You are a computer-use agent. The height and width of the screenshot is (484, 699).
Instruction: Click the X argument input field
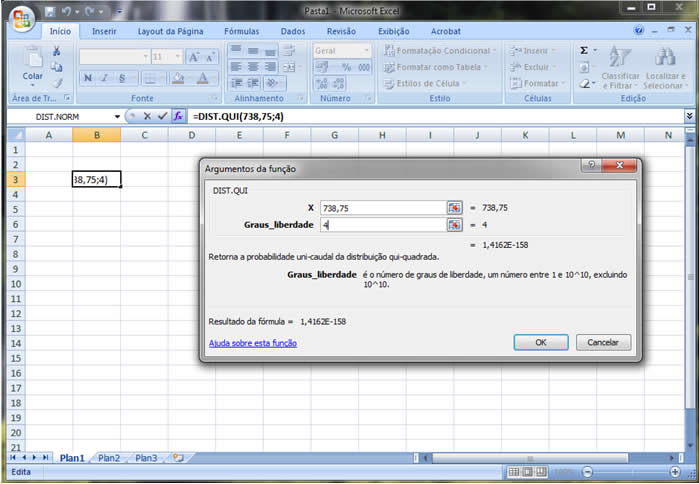coord(382,208)
